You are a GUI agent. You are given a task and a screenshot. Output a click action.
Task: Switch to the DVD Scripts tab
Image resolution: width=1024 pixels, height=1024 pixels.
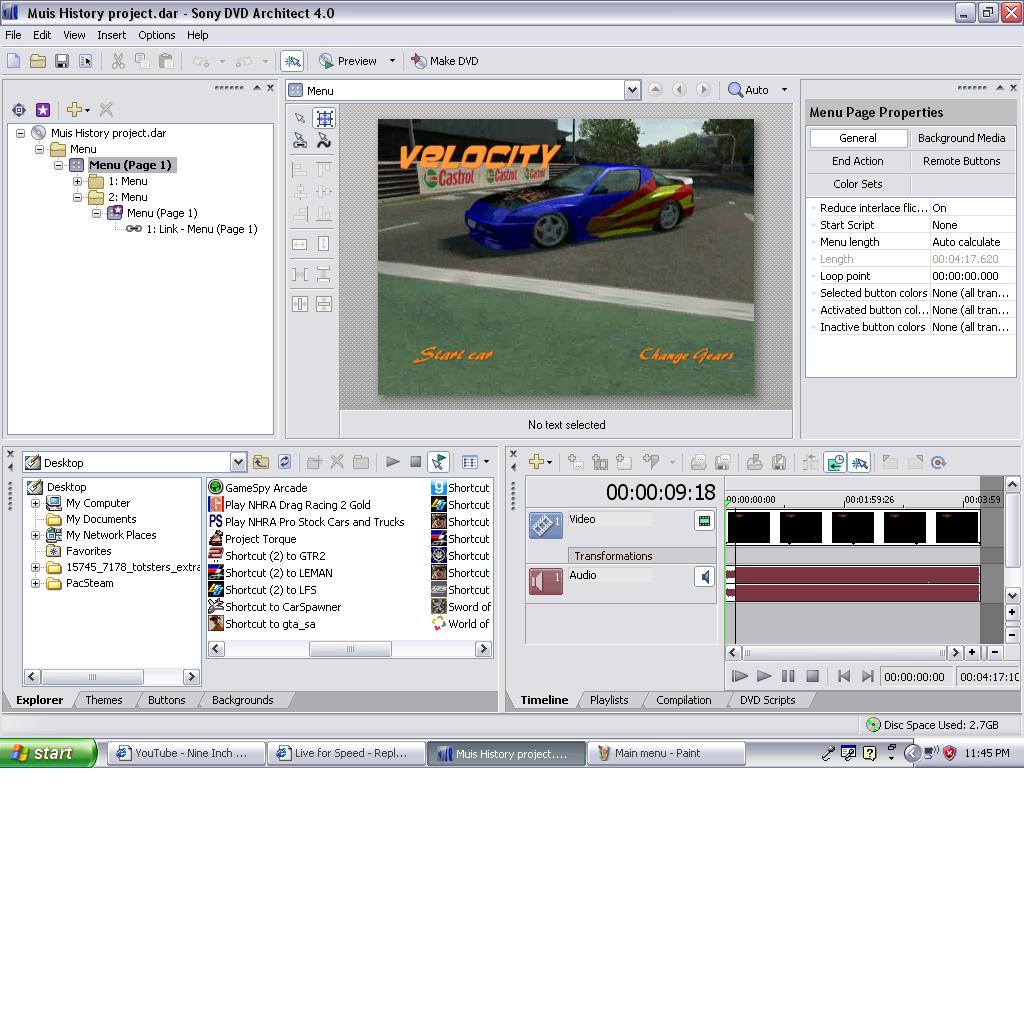tap(767, 700)
